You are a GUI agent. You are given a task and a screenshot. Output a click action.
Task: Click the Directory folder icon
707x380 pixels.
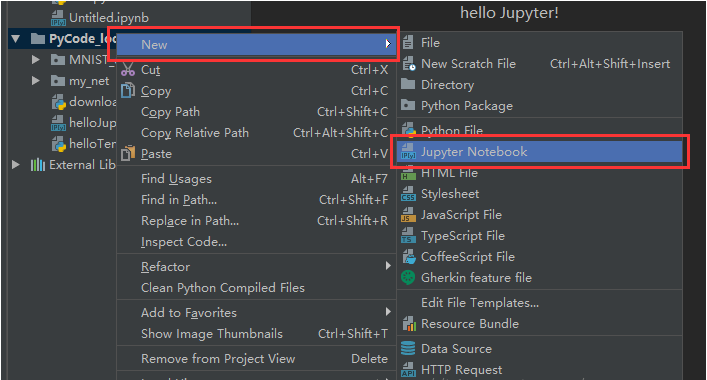(x=408, y=84)
